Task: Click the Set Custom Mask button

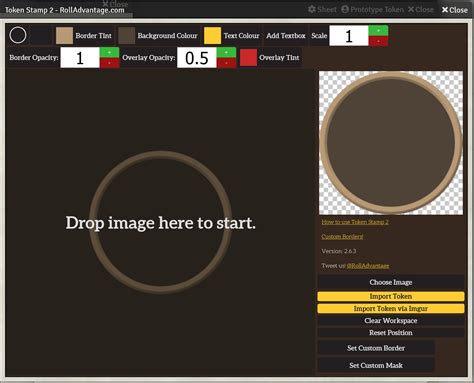Action: tap(376, 365)
